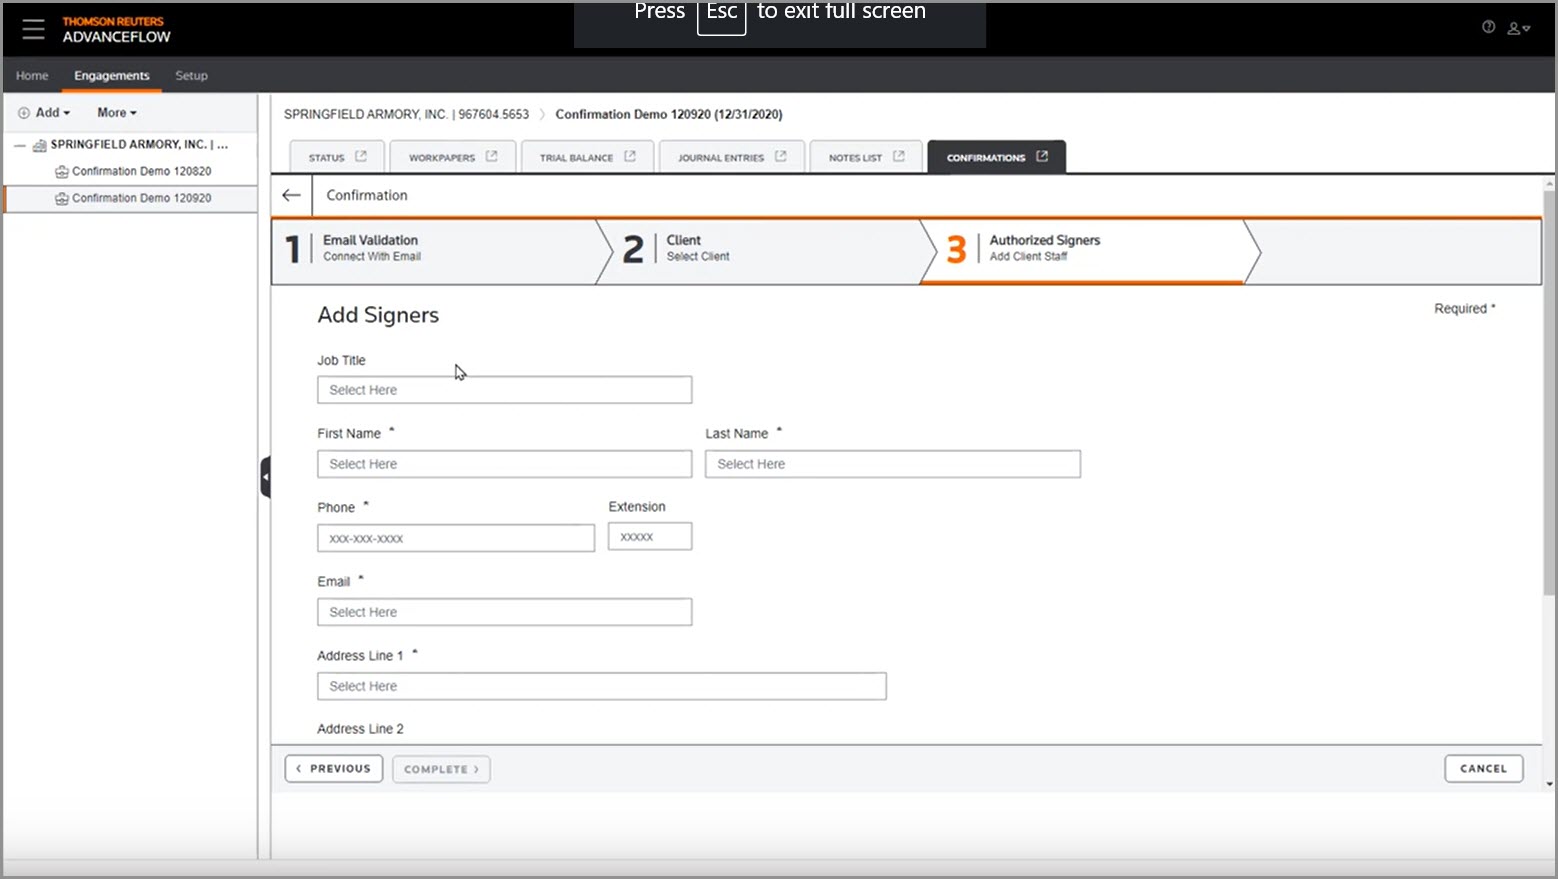
Task: Click the Previous button
Action: (x=334, y=768)
